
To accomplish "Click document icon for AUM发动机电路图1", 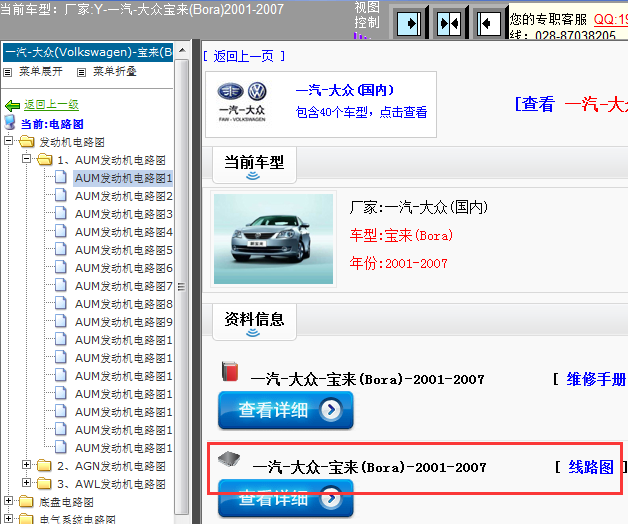I will click(60, 177).
